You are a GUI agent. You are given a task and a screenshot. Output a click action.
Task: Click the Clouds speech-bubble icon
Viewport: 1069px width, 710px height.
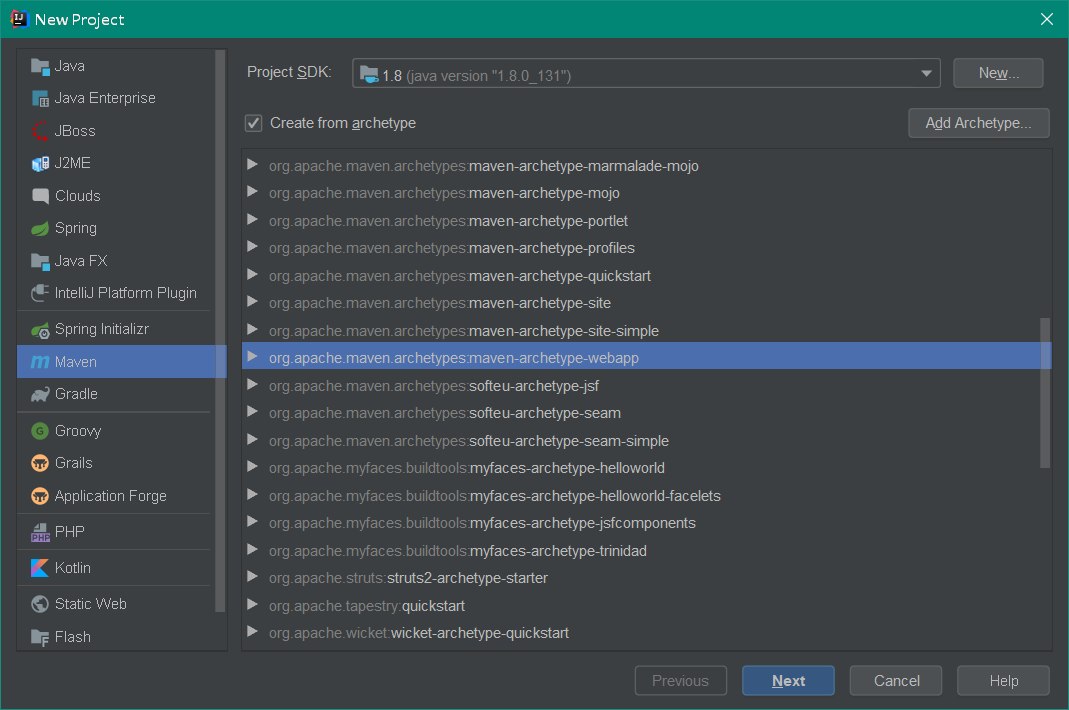tap(40, 196)
